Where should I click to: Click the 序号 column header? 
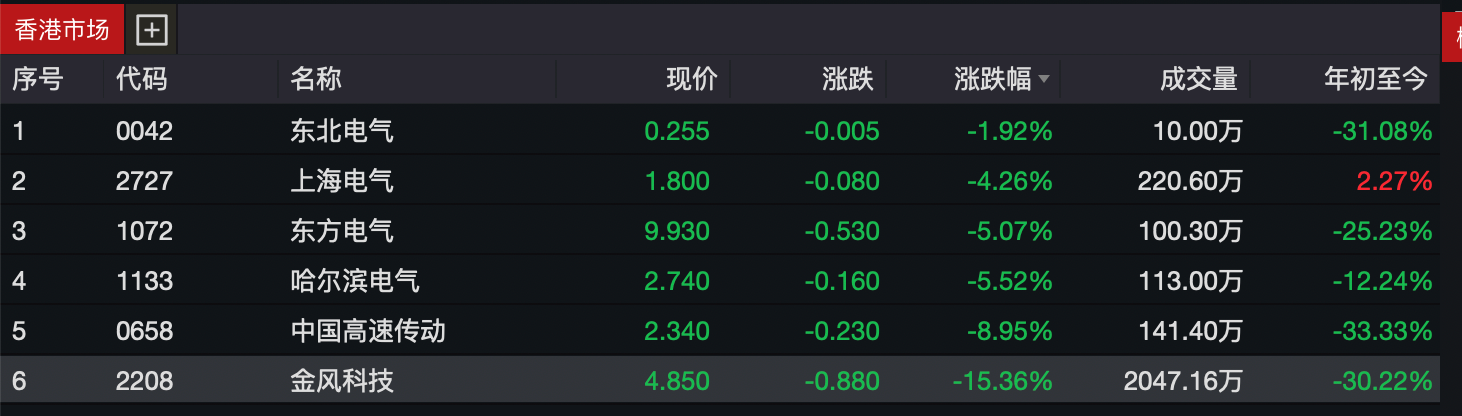point(38,80)
